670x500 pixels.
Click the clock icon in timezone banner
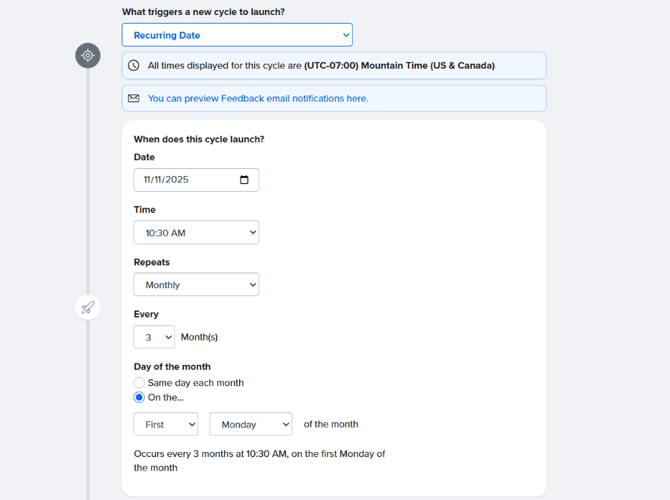pyautogui.click(x=134, y=66)
